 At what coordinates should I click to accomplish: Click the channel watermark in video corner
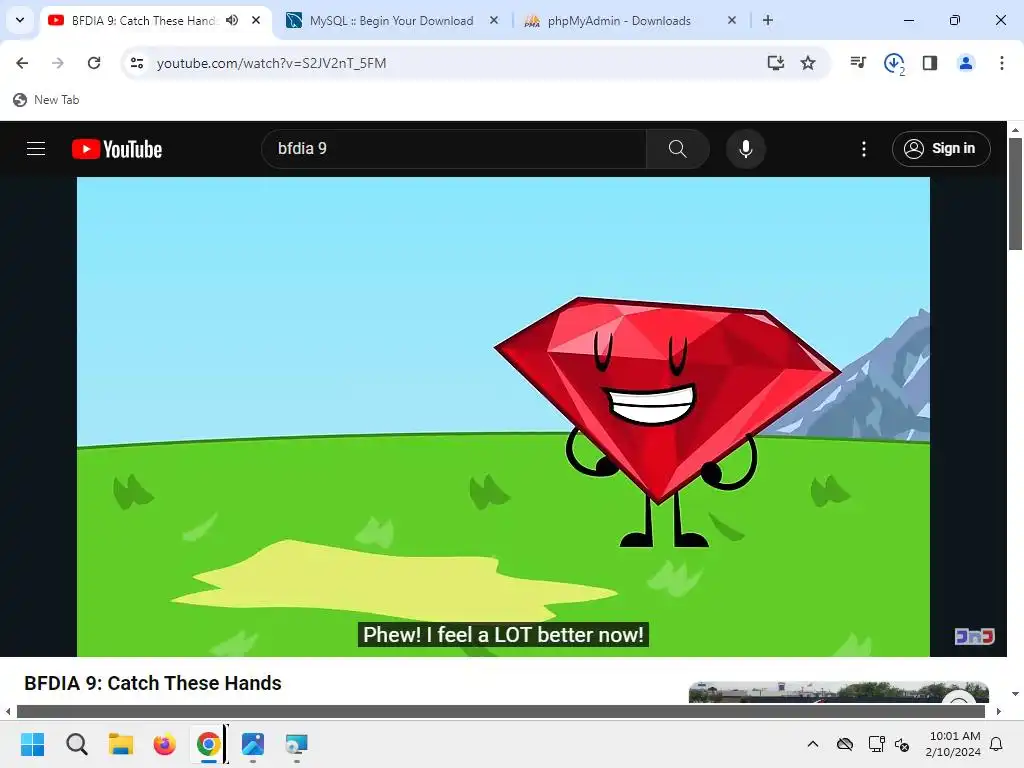[x=974, y=636]
